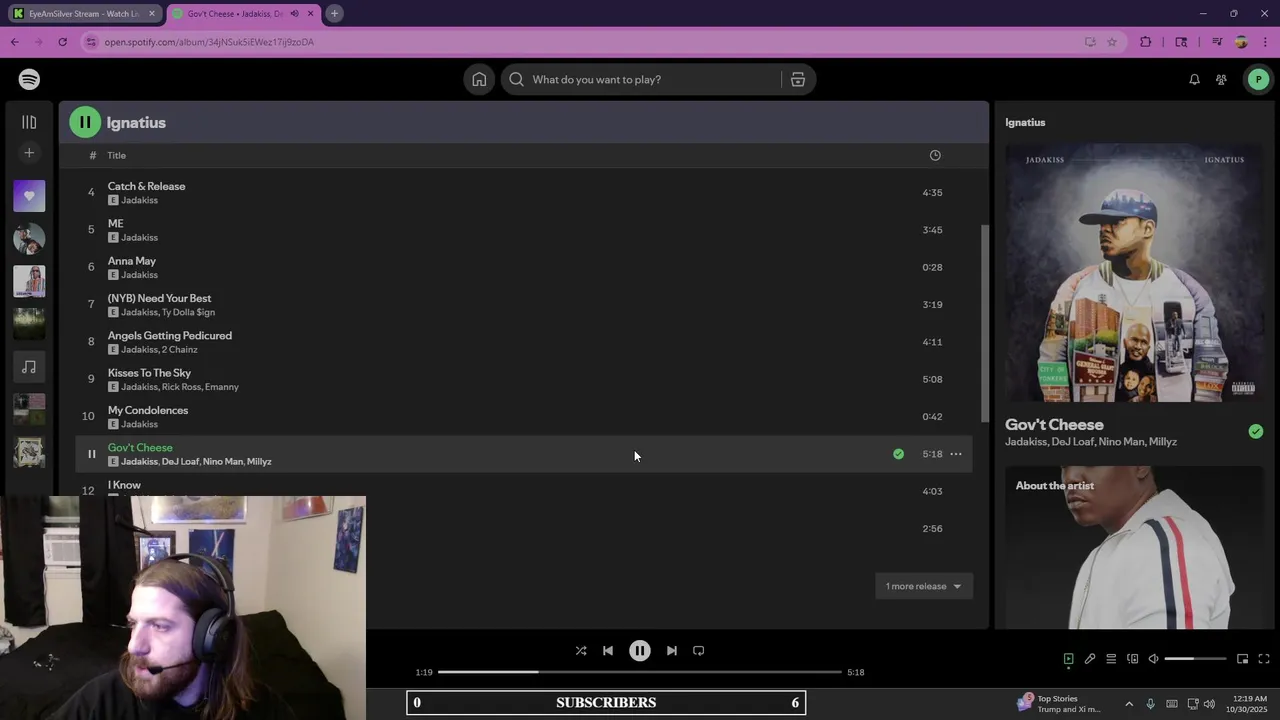The height and width of the screenshot is (720, 1280).
Task: Show lyrics with microphone icon
Action: coord(1090,659)
